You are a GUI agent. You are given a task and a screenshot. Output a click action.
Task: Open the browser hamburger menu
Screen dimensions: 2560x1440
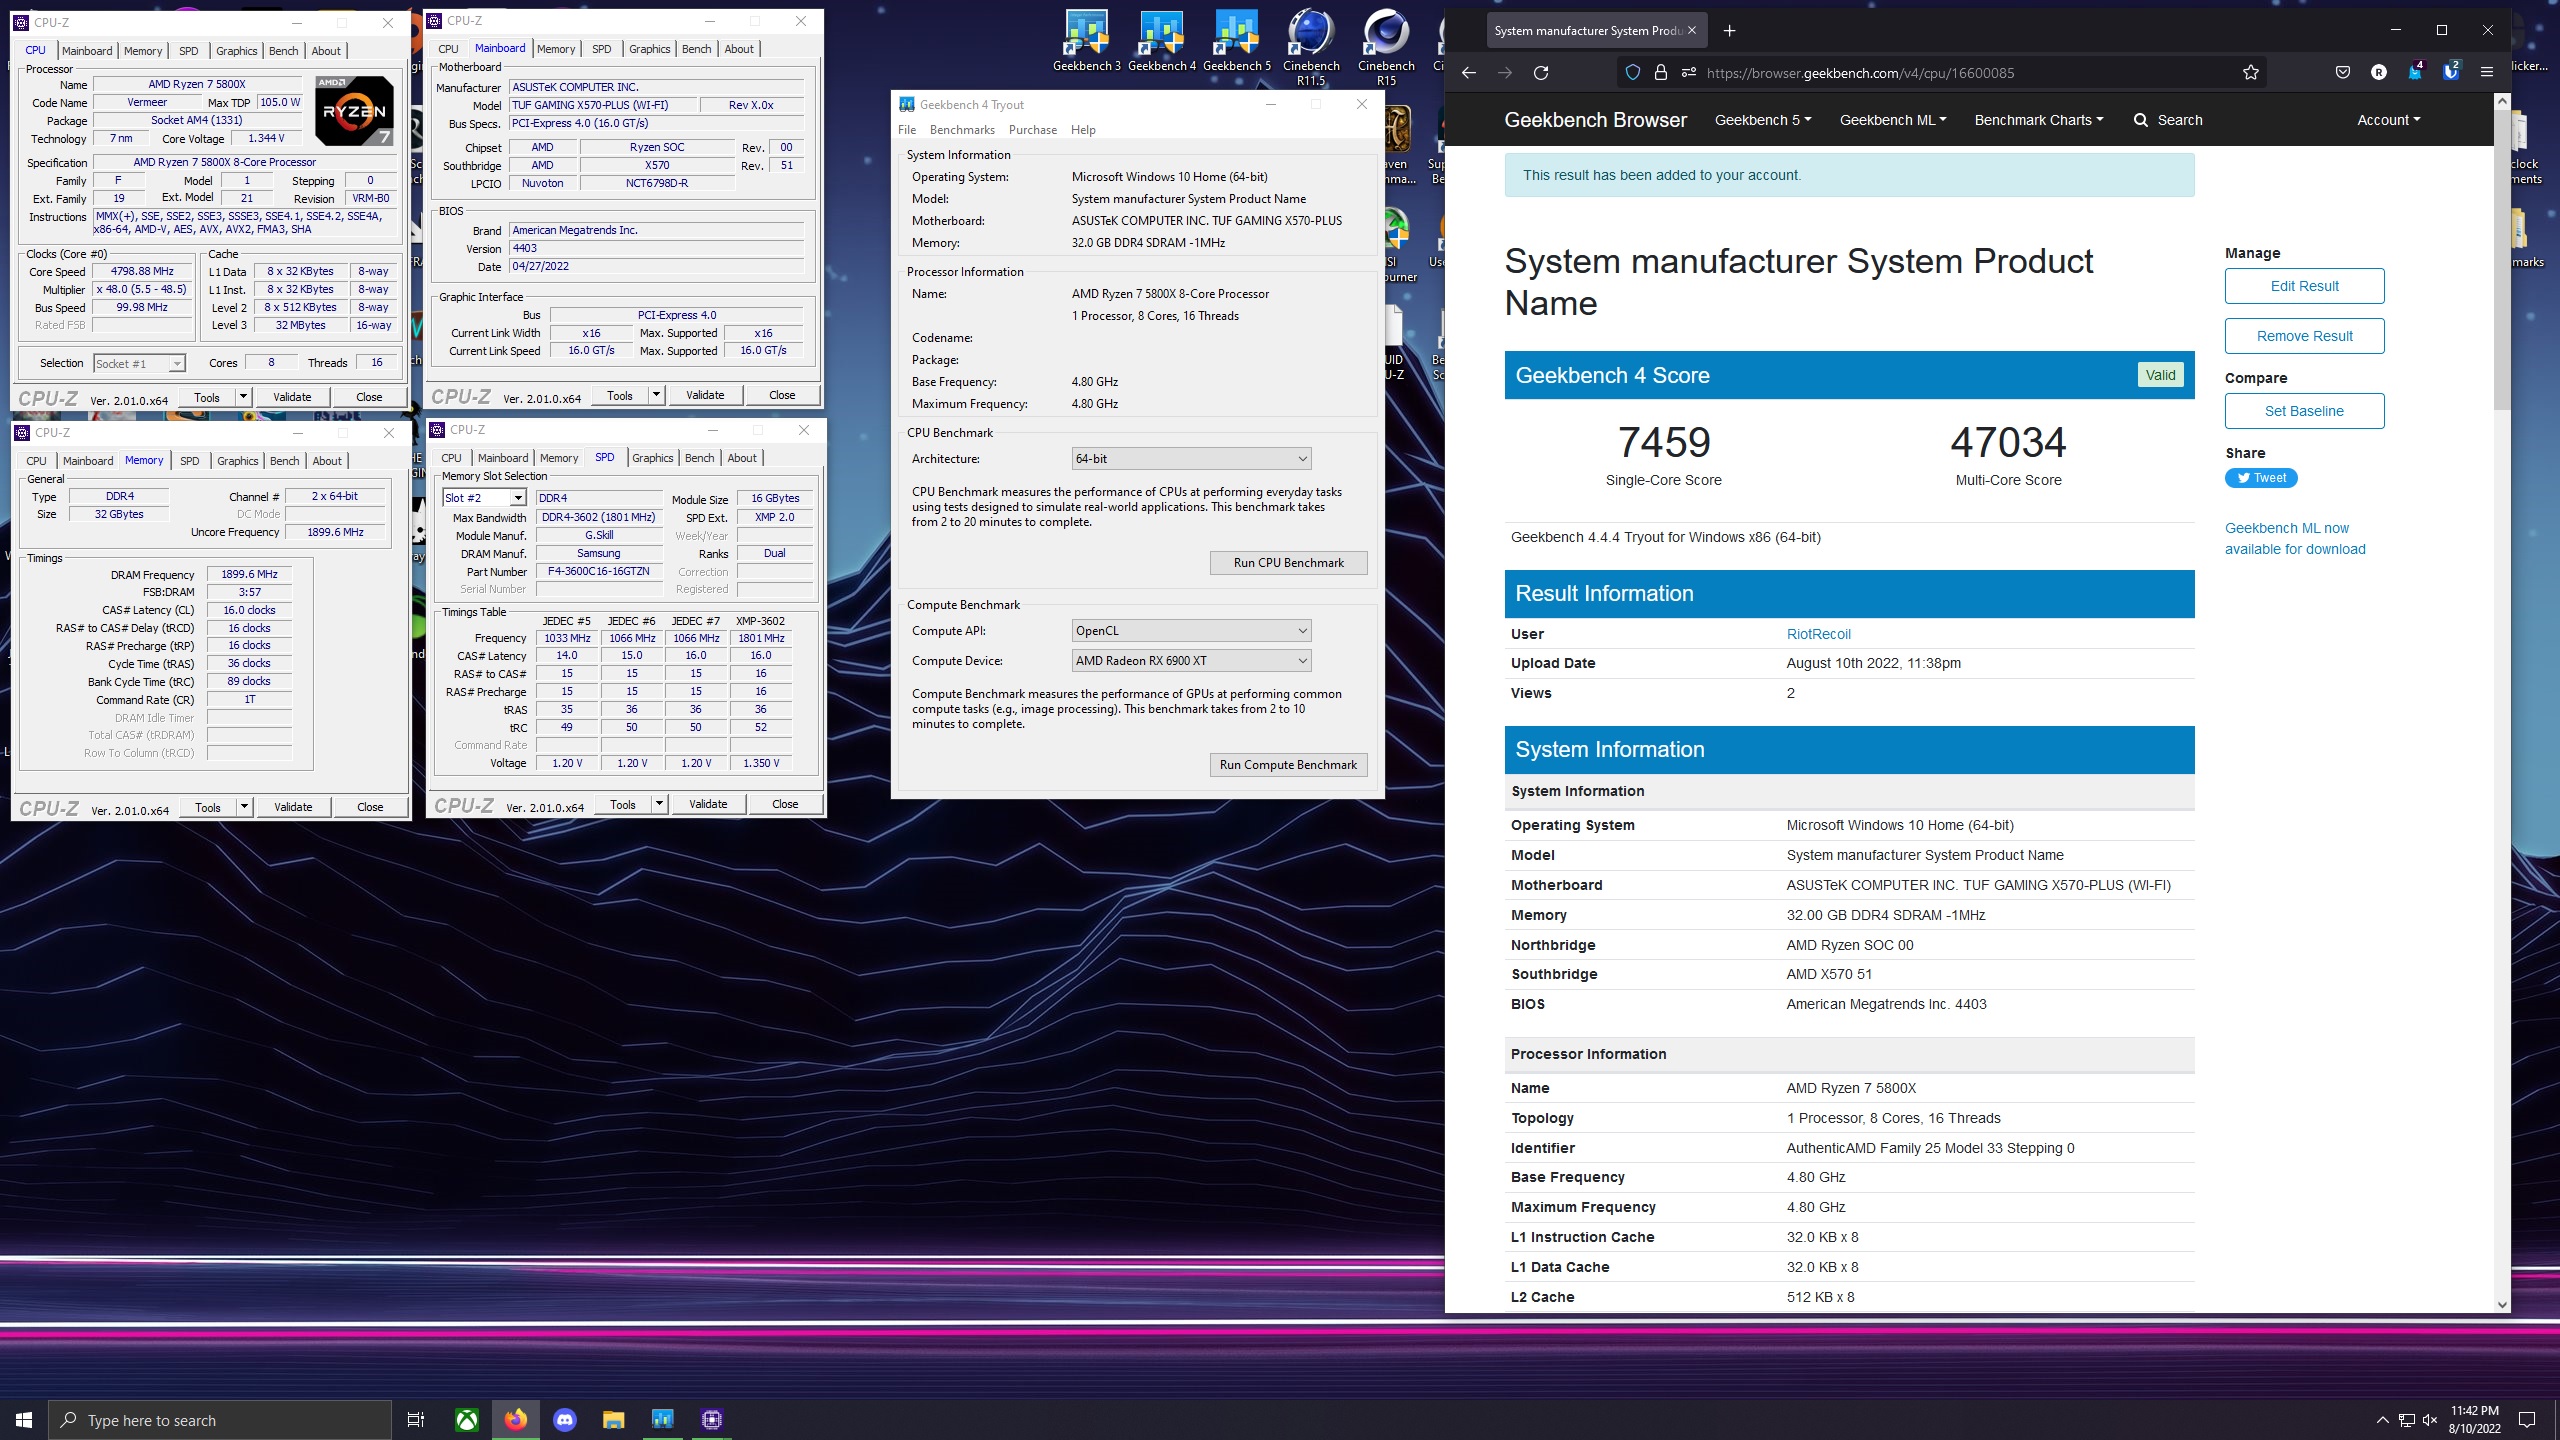[x=2486, y=72]
